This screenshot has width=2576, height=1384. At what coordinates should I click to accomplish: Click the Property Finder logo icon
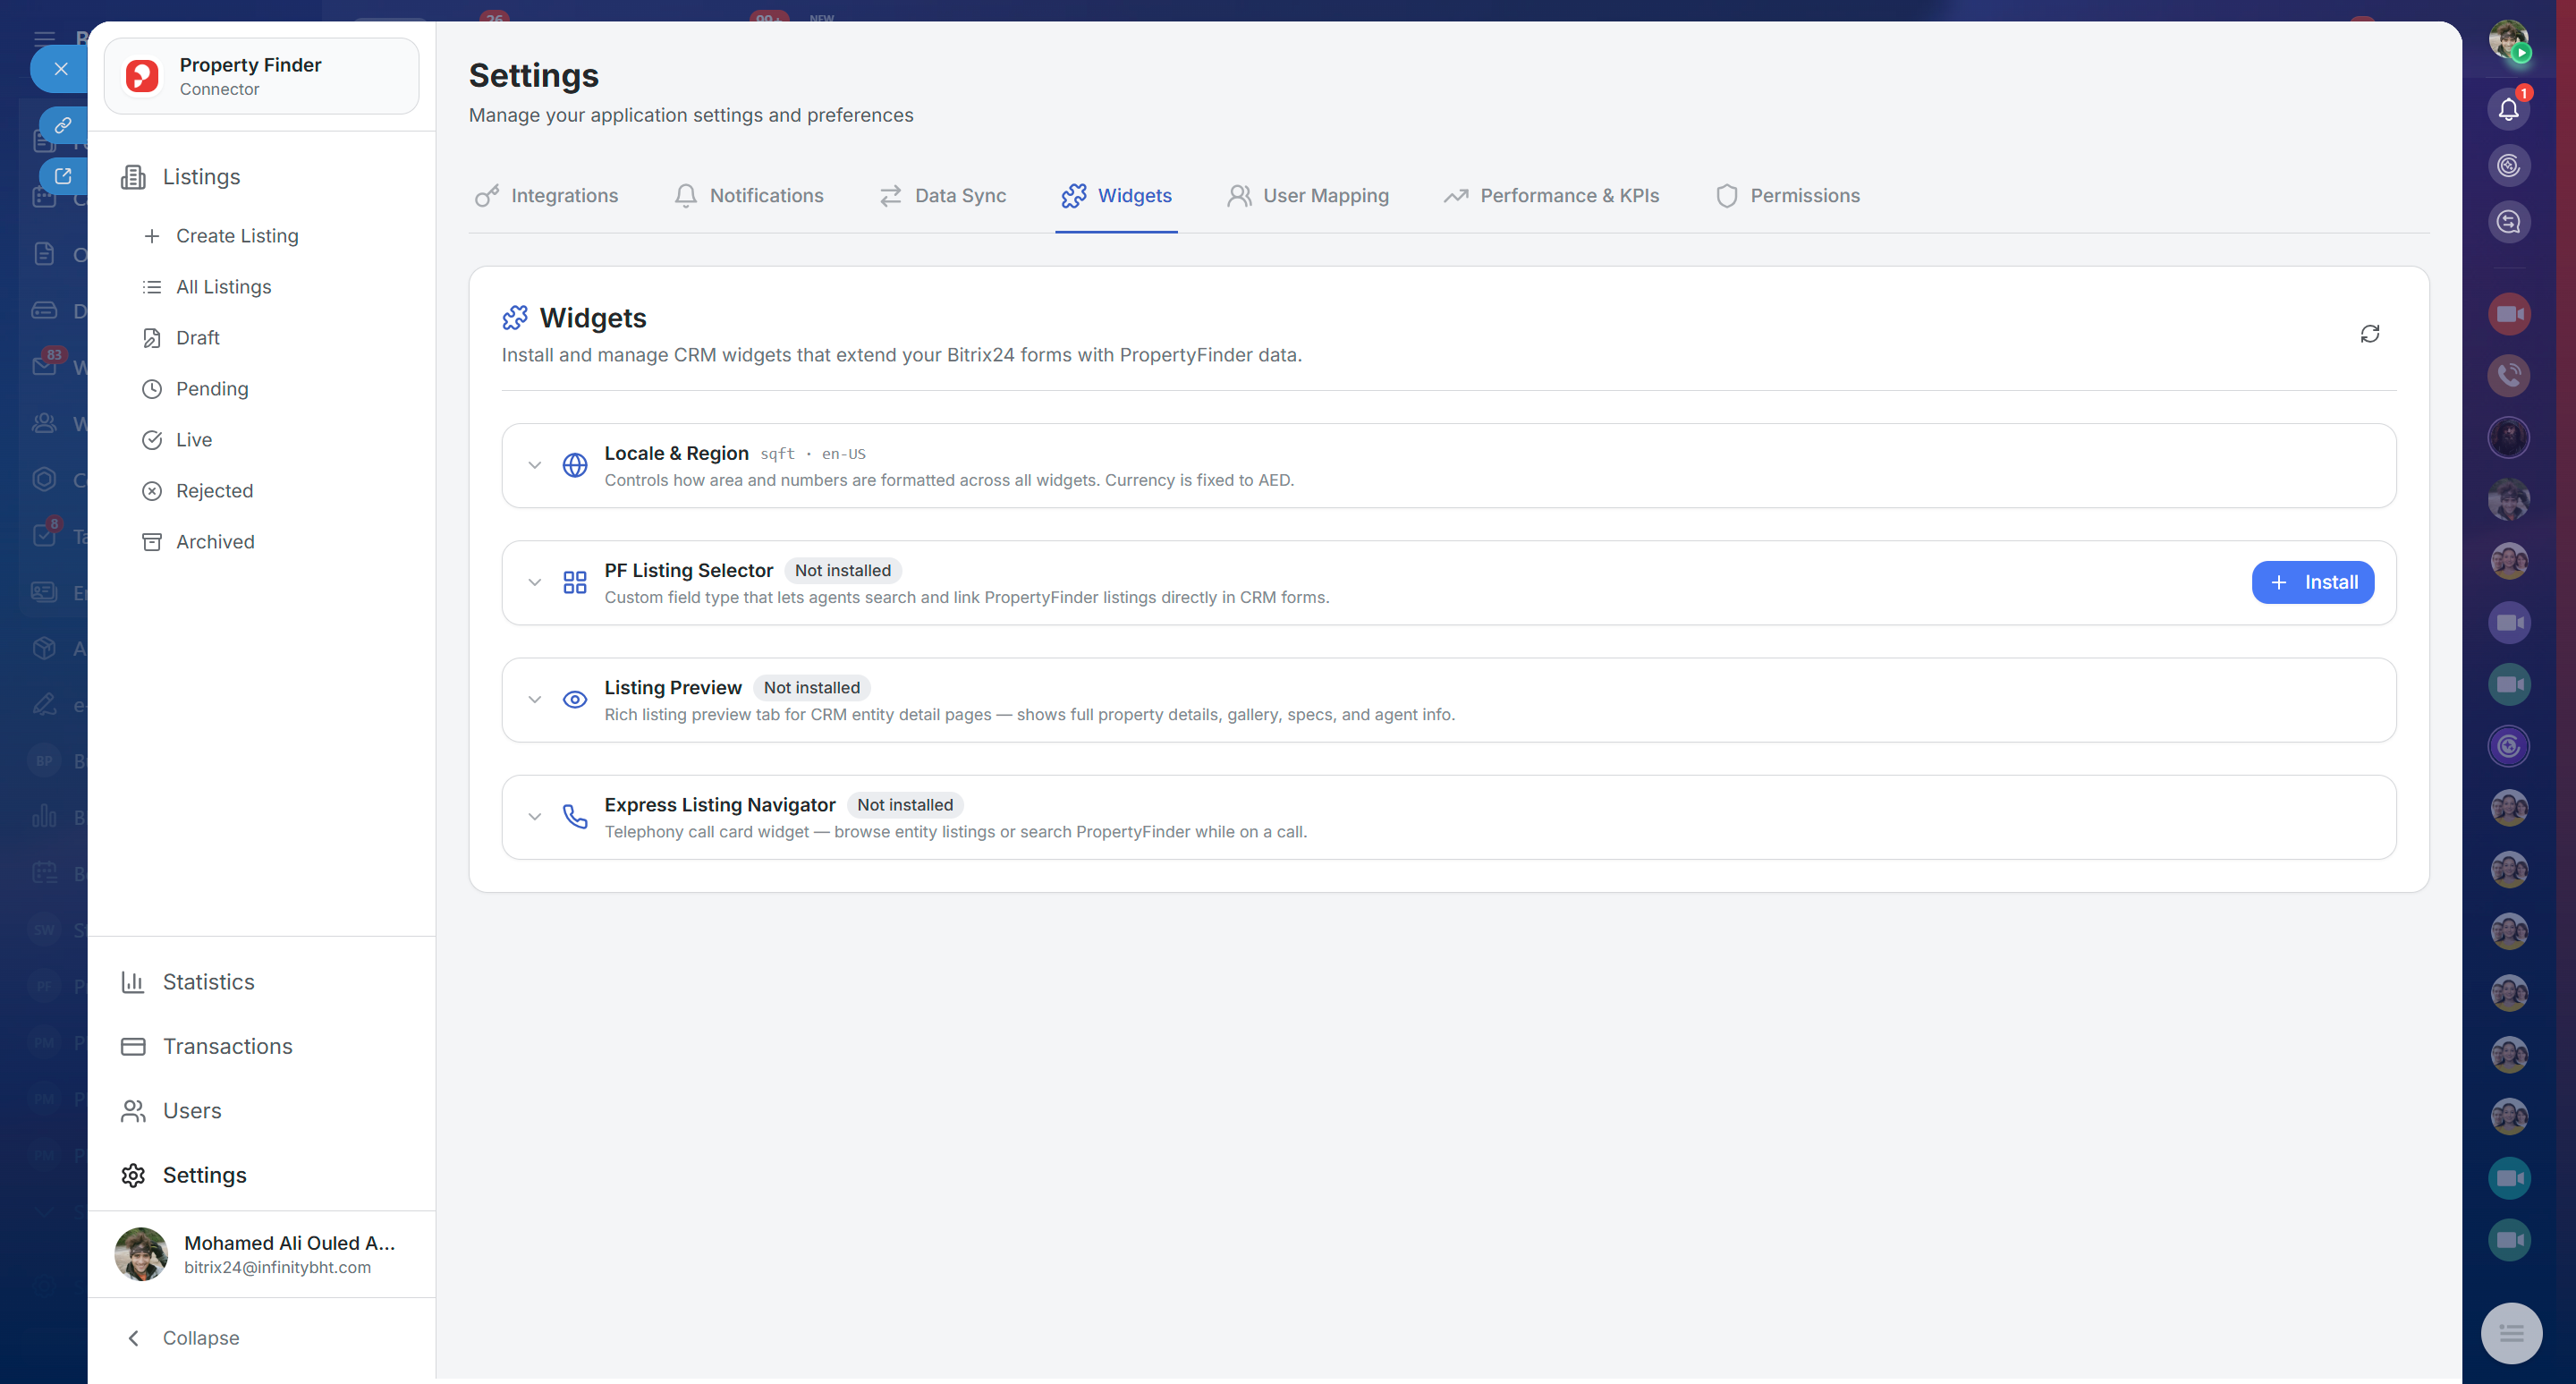[142, 76]
